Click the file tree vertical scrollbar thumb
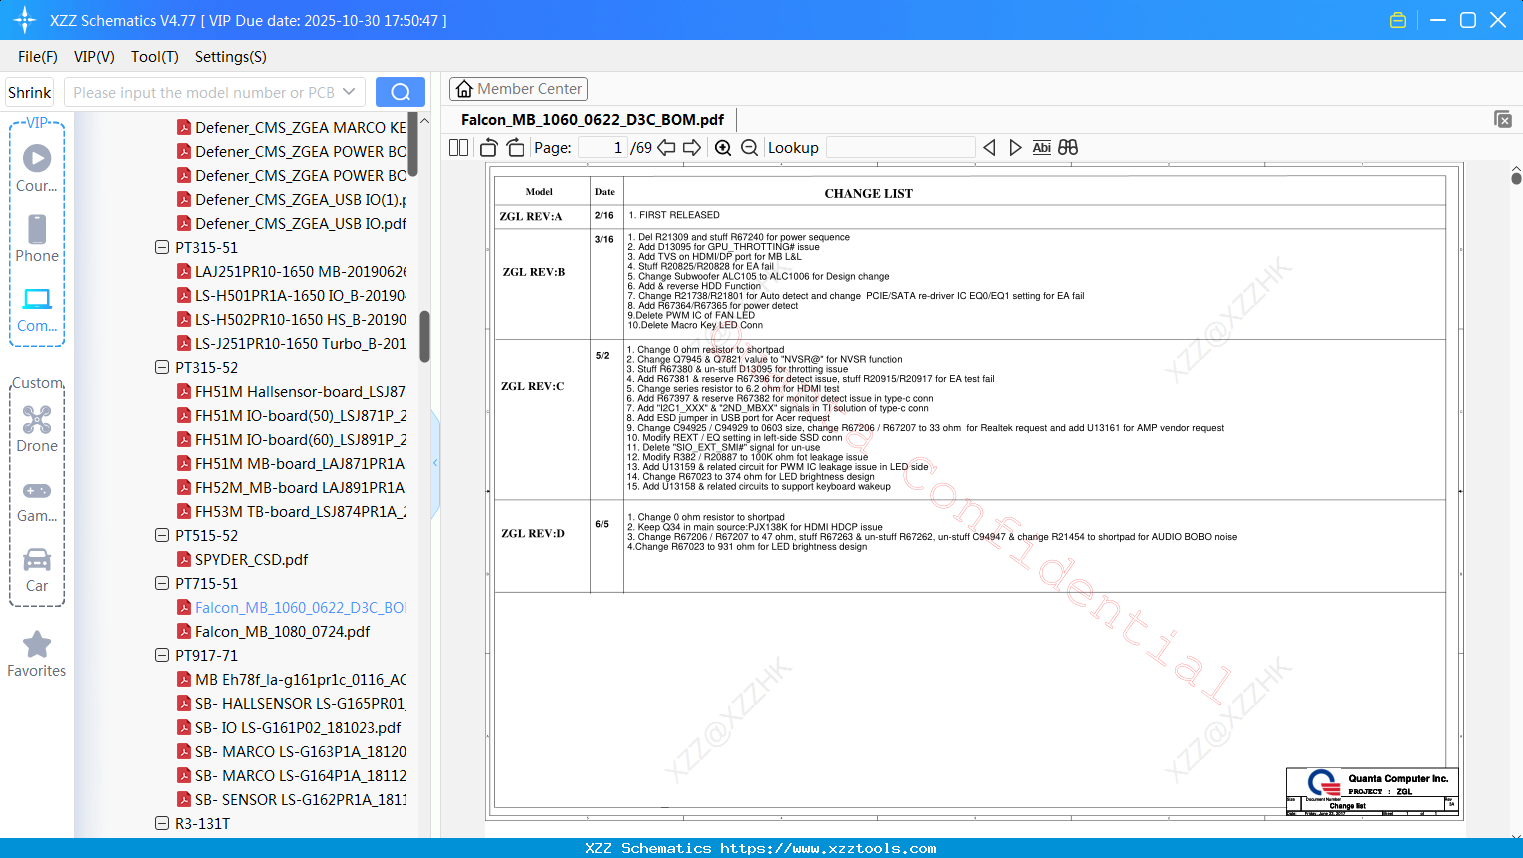Screen dimensions: 1523x858 point(424,336)
